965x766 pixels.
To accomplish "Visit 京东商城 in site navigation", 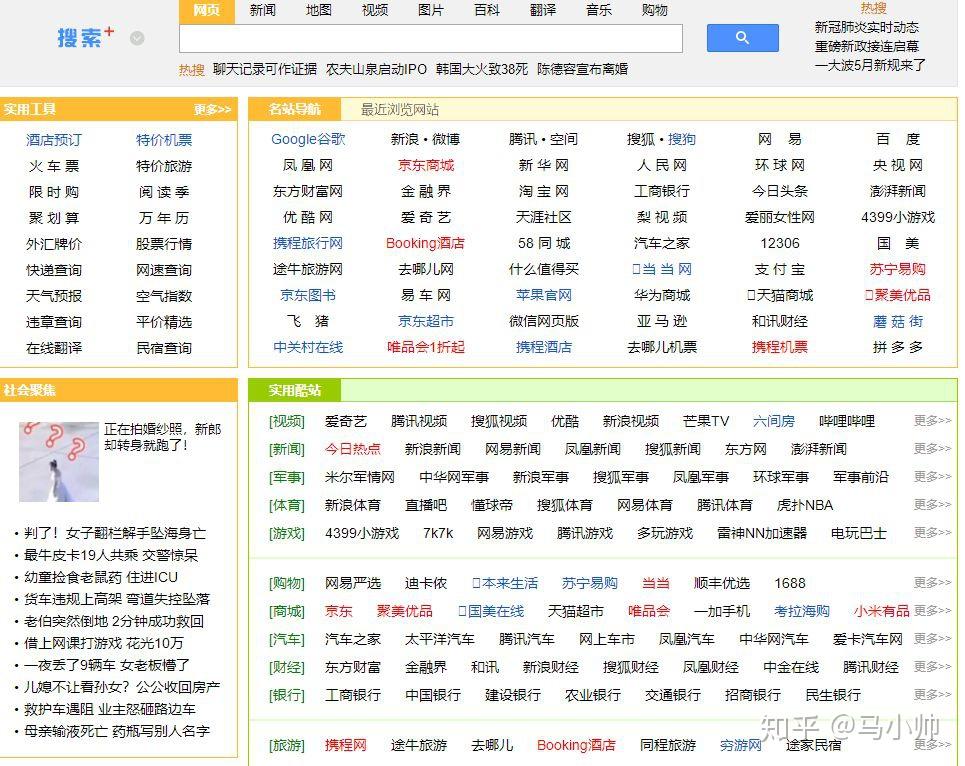I will 426,165.
